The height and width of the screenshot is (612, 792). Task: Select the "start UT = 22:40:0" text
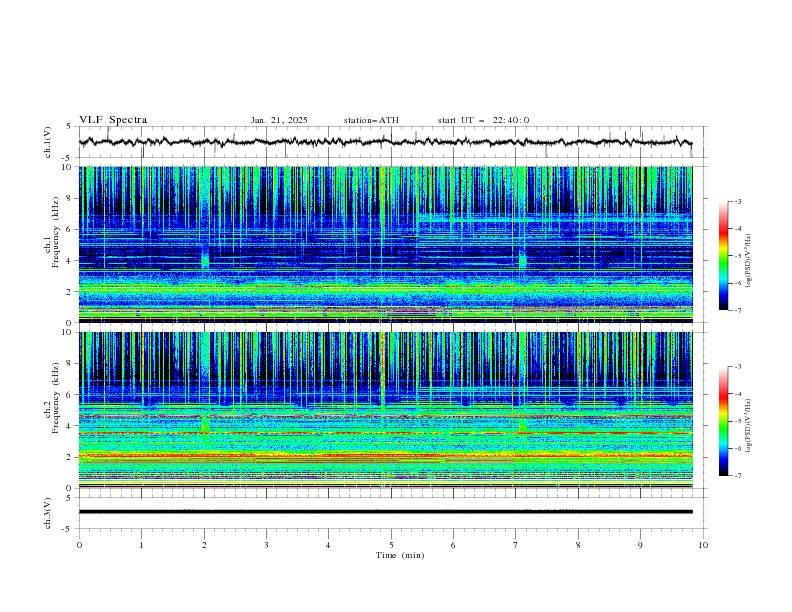[x=483, y=120]
